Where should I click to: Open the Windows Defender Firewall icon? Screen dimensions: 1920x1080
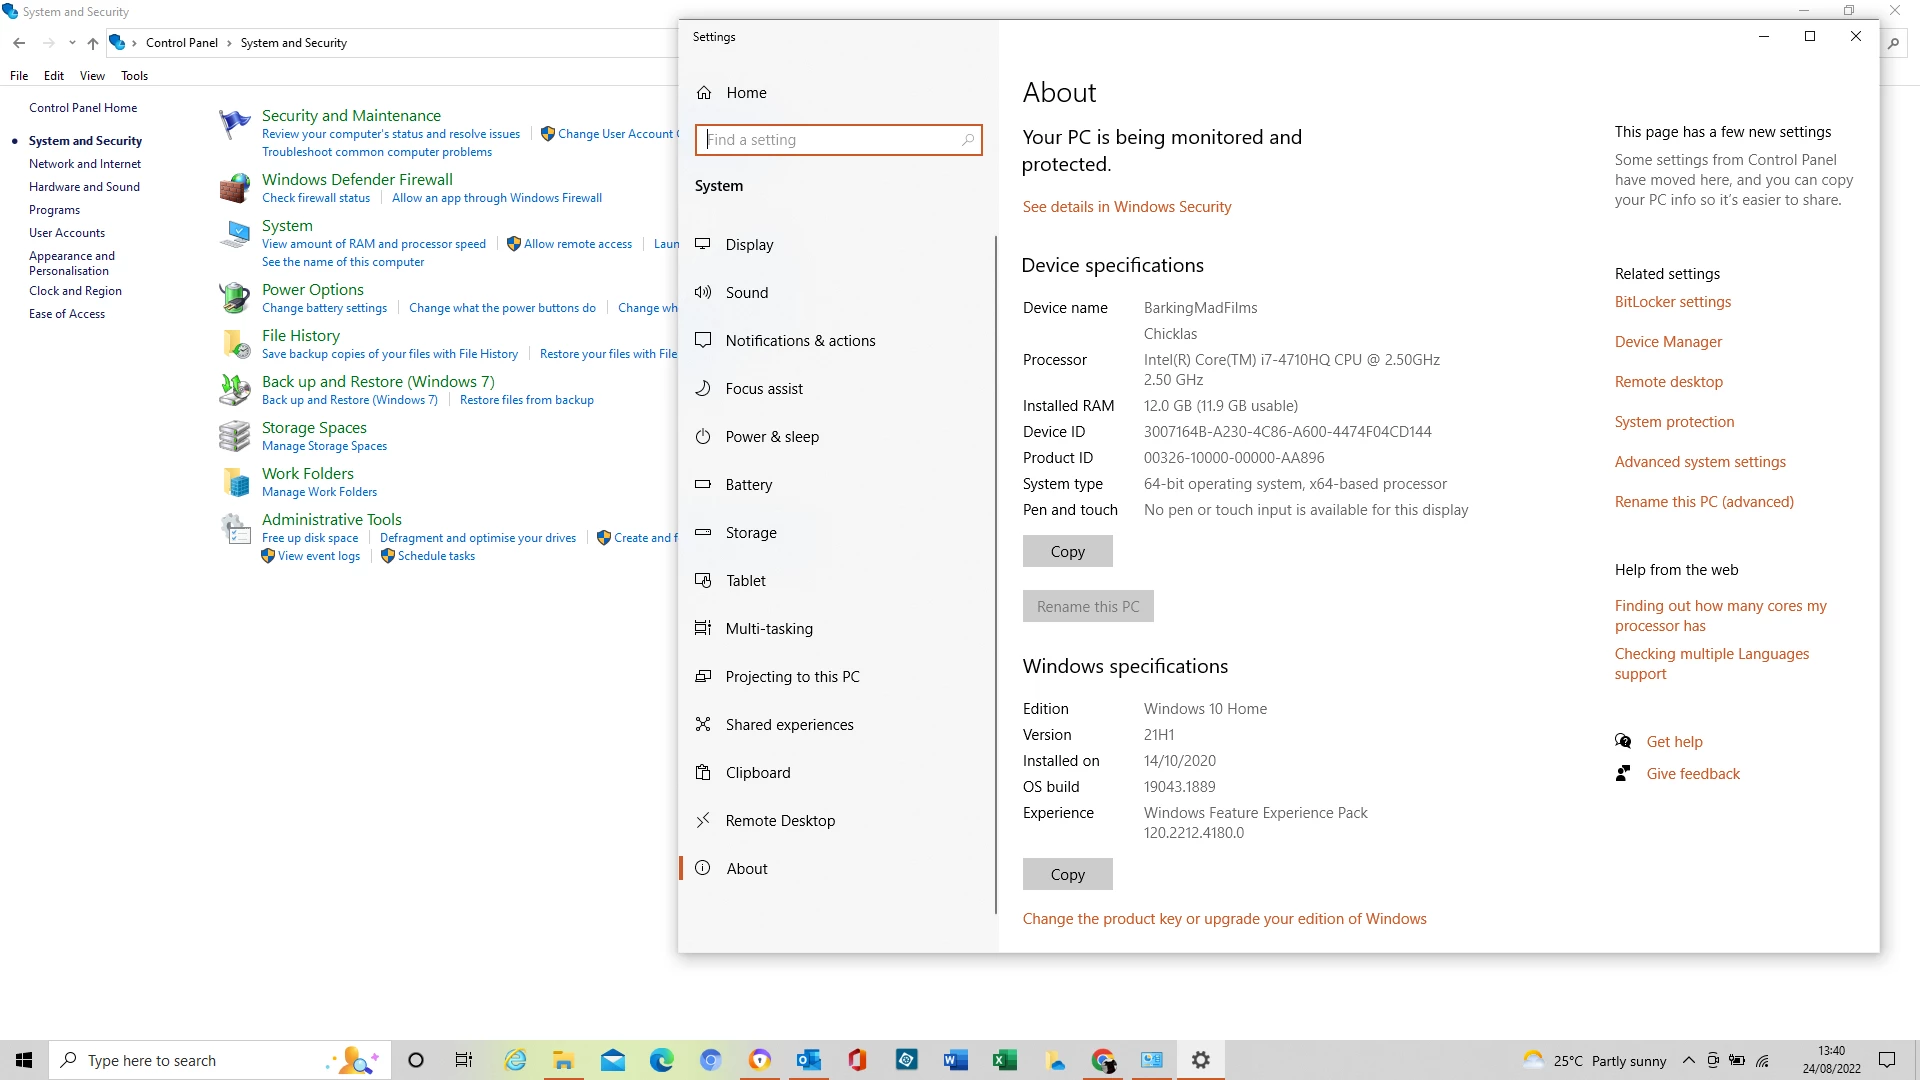coord(235,187)
